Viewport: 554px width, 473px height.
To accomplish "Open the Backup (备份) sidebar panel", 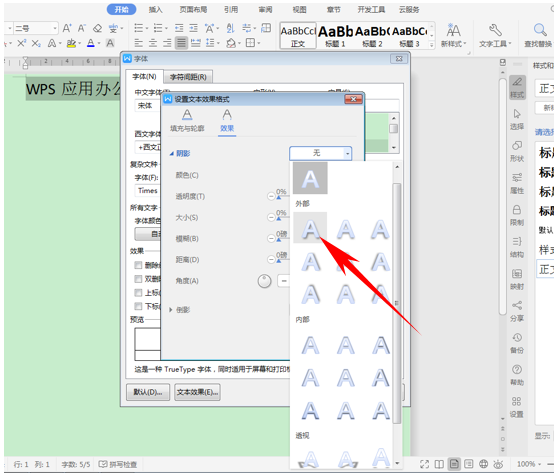I will 517,343.
